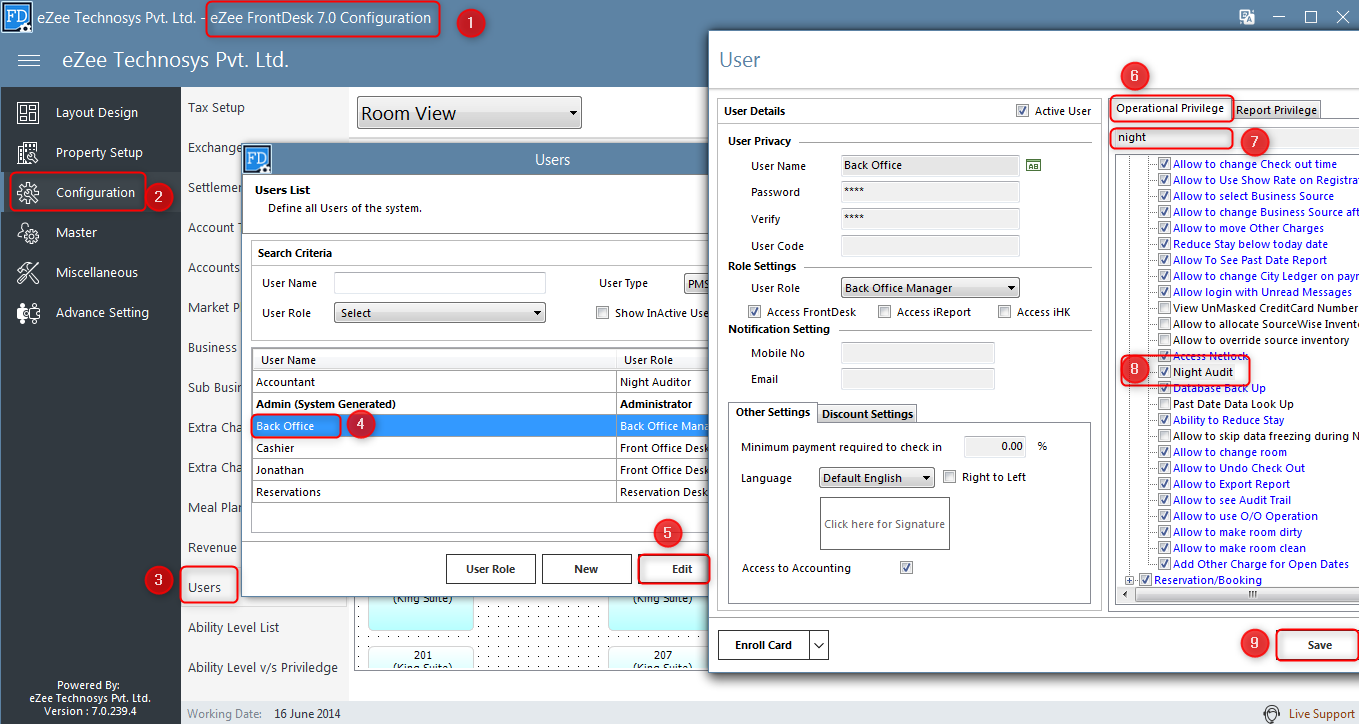
Task: Select the Back Office user row
Action: [x=480, y=426]
